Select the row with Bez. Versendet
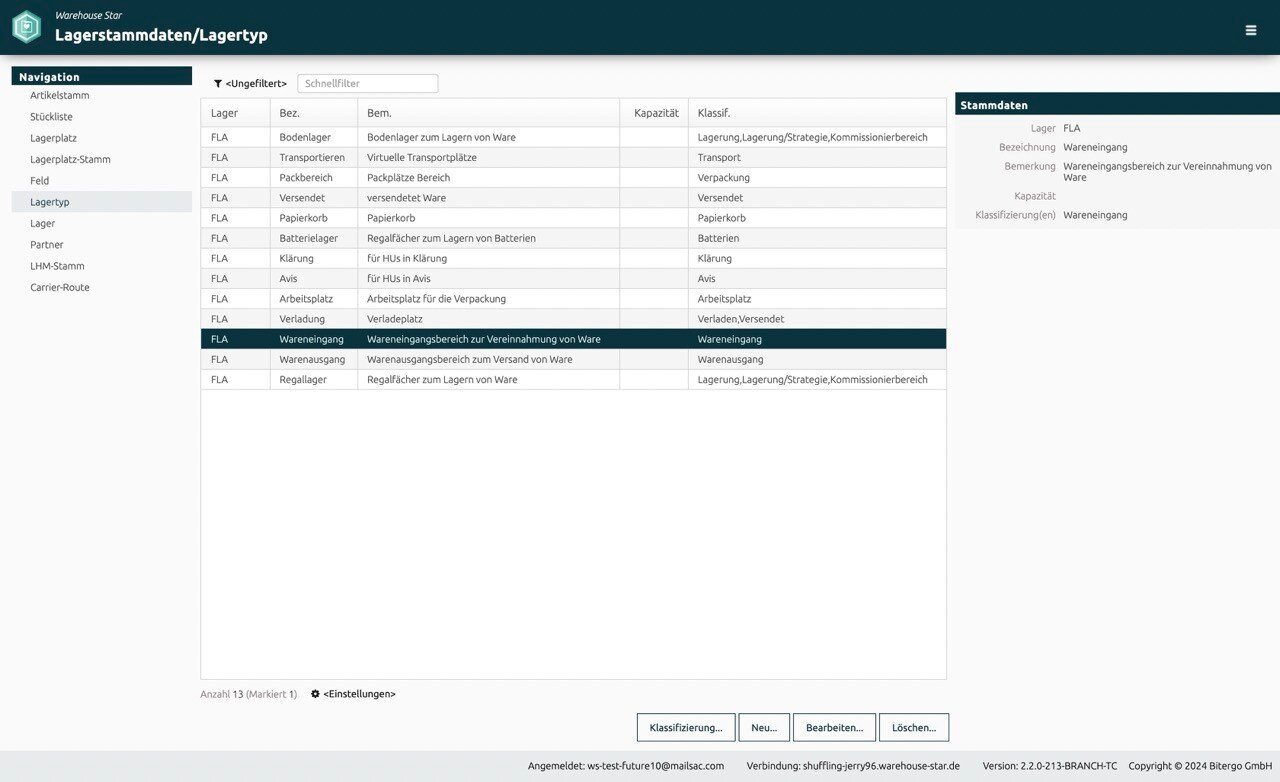Viewport: 1280px width, 782px height. click(x=573, y=198)
